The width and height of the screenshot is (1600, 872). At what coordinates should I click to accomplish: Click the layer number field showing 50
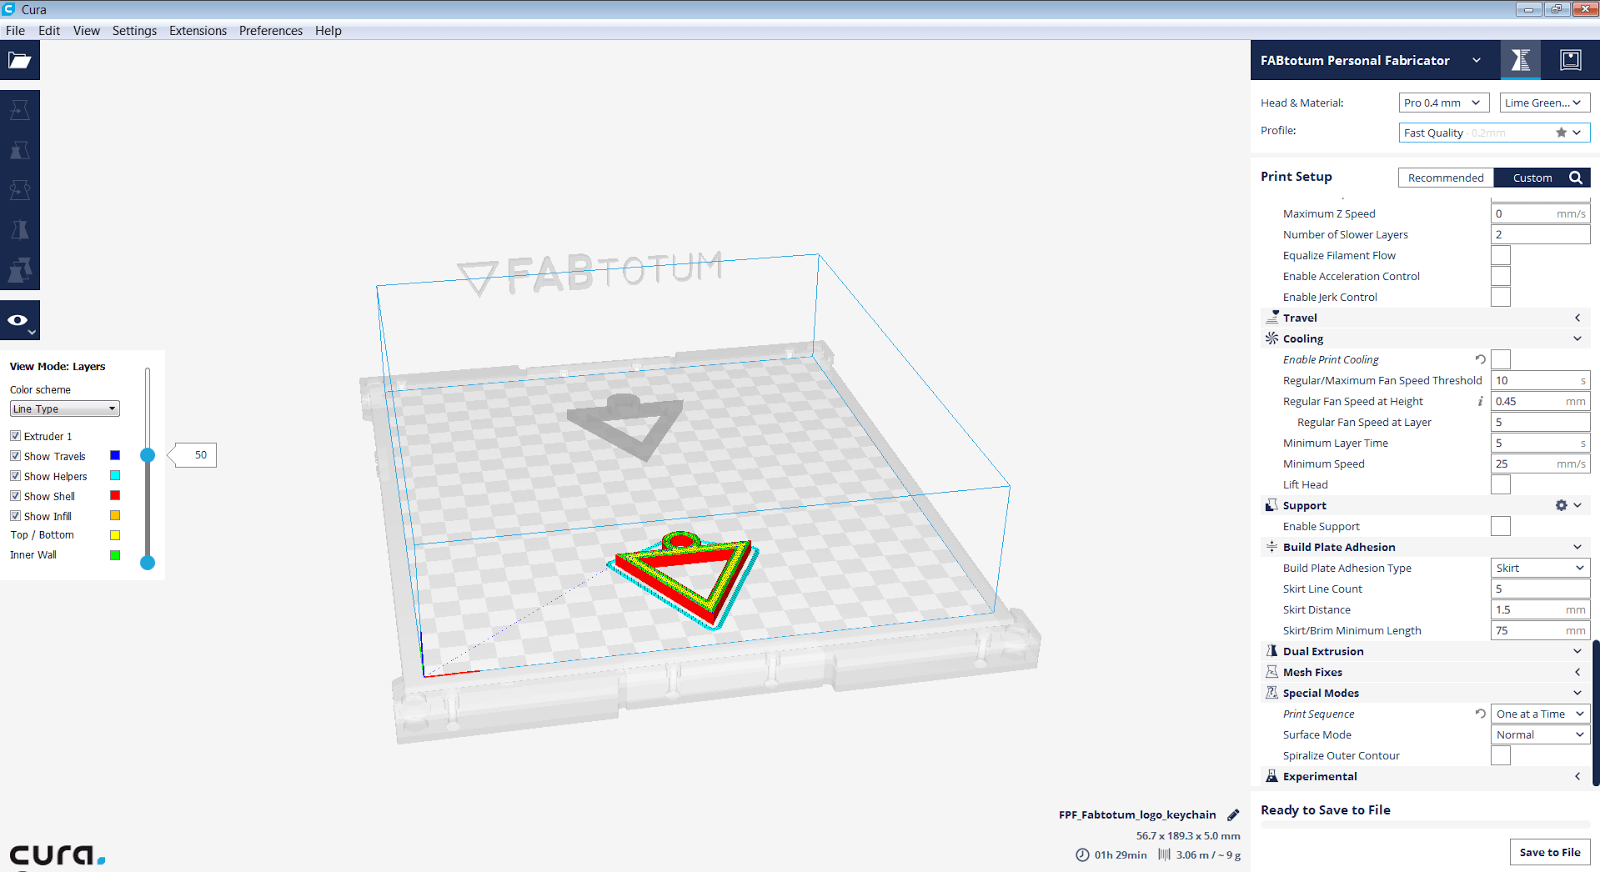pyautogui.click(x=196, y=455)
